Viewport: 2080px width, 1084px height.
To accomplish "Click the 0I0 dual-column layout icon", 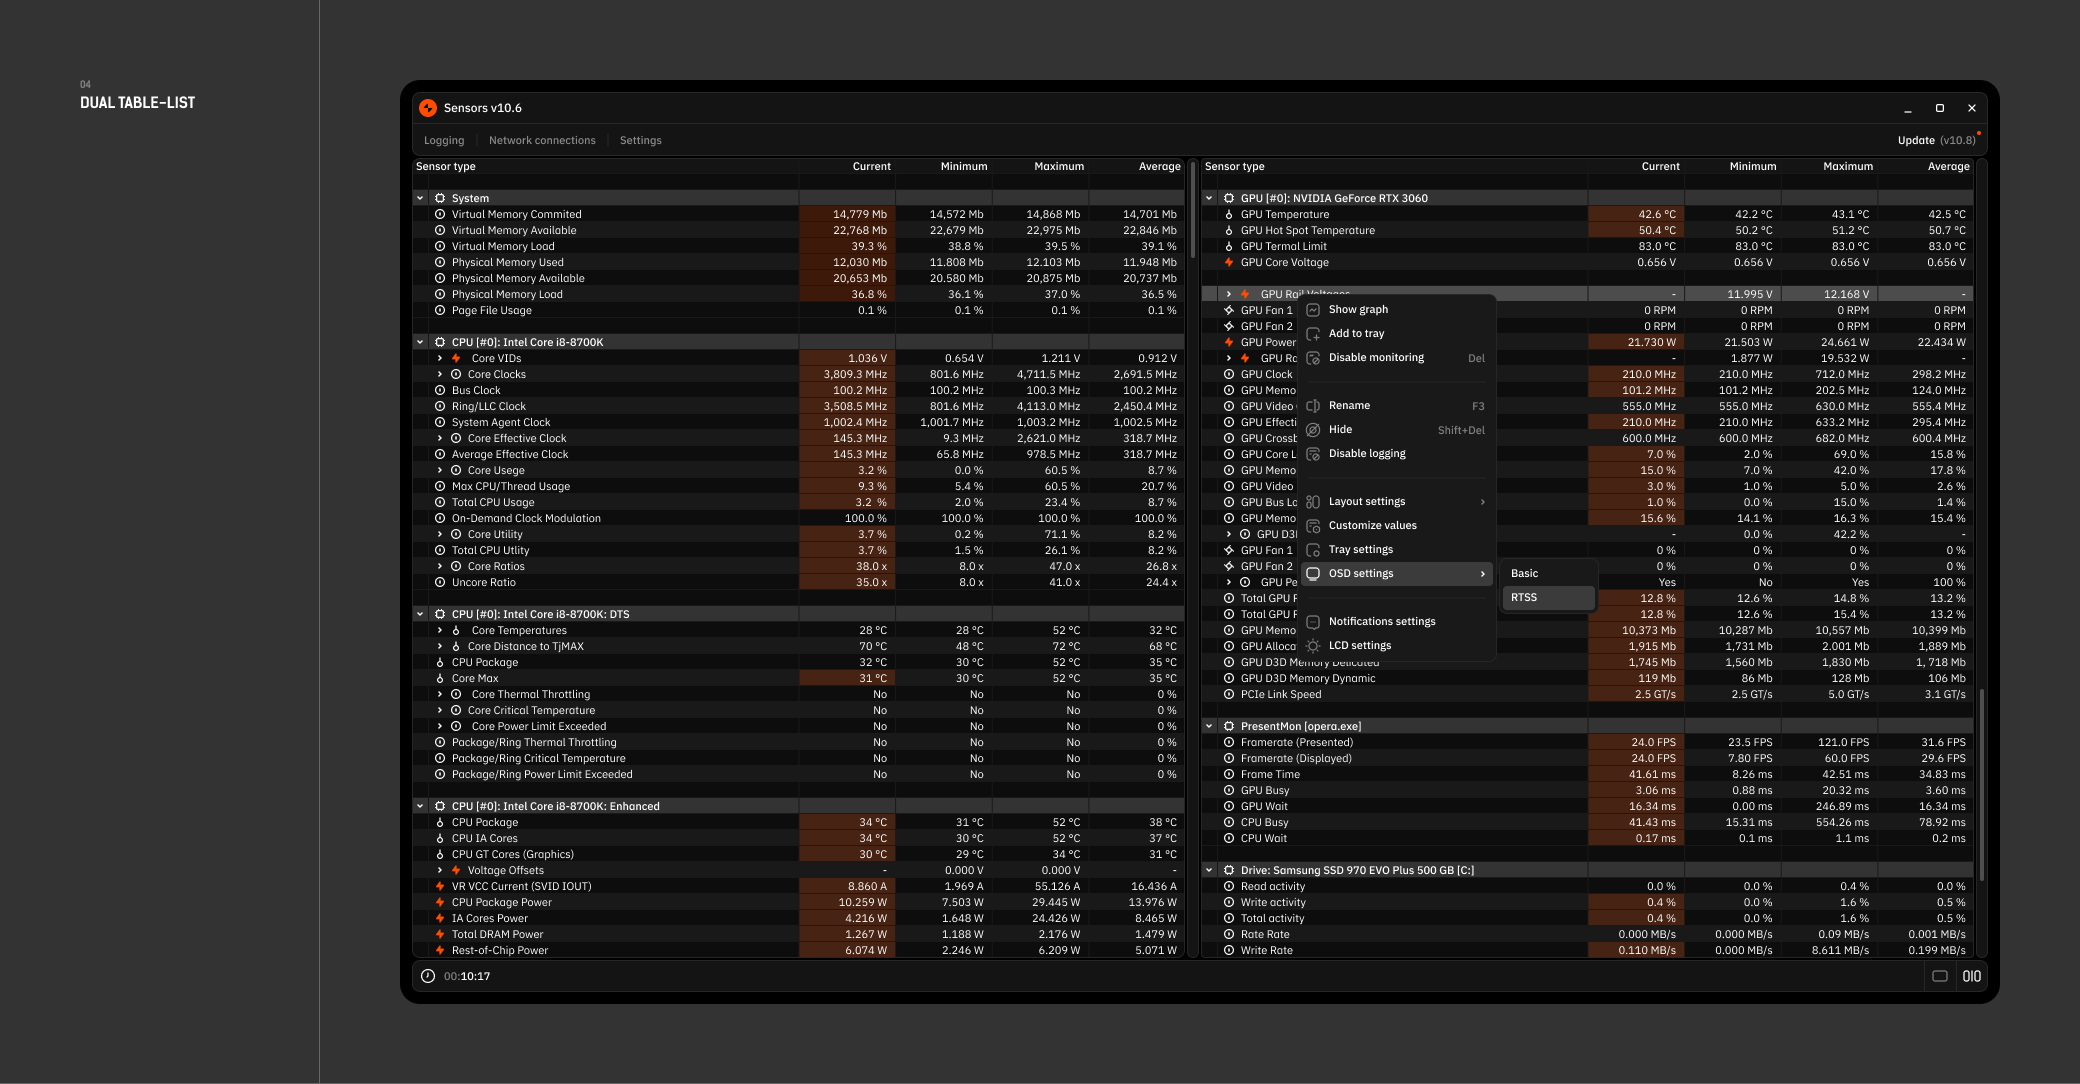I will point(1971,976).
